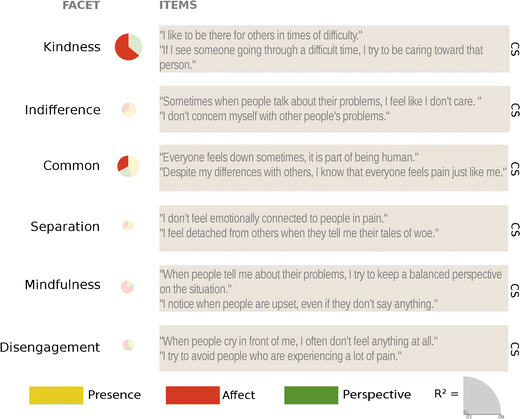The width and height of the screenshot is (520, 419).
Task: Select the Indifference items text box
Action: [334, 109]
